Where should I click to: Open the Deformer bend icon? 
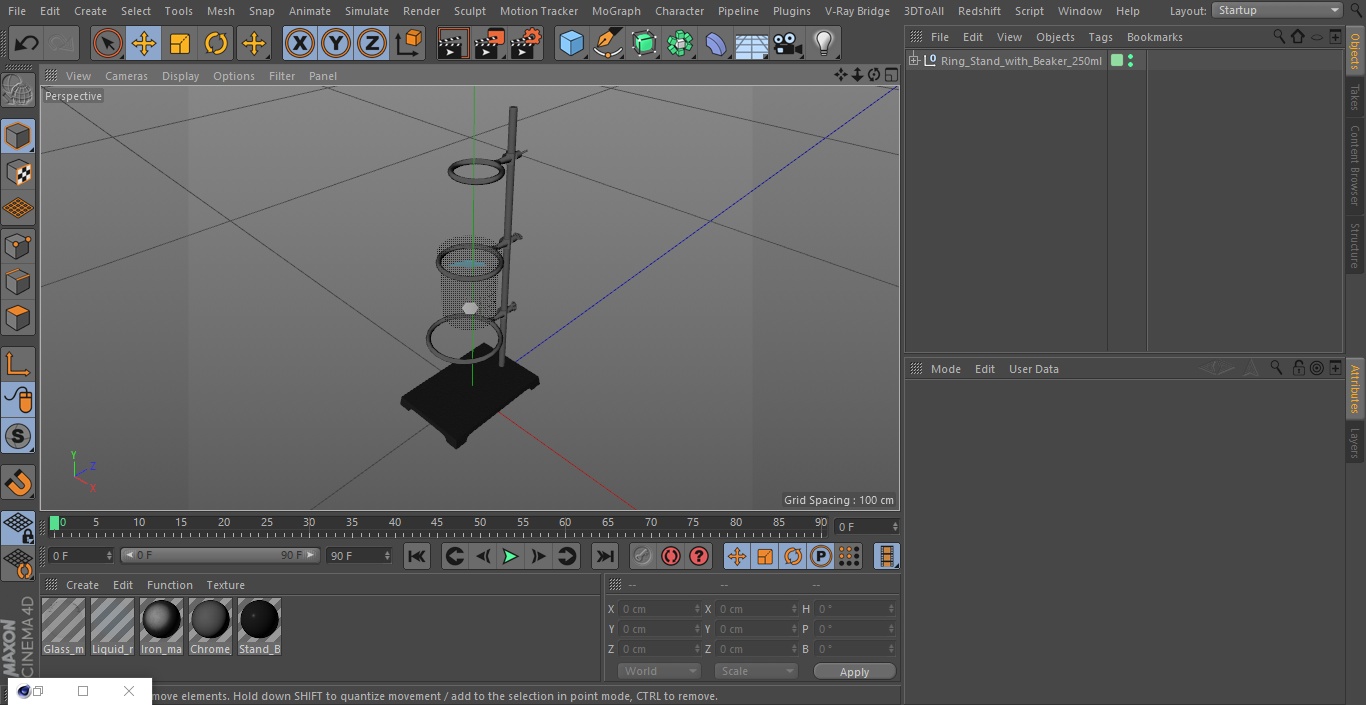716,44
